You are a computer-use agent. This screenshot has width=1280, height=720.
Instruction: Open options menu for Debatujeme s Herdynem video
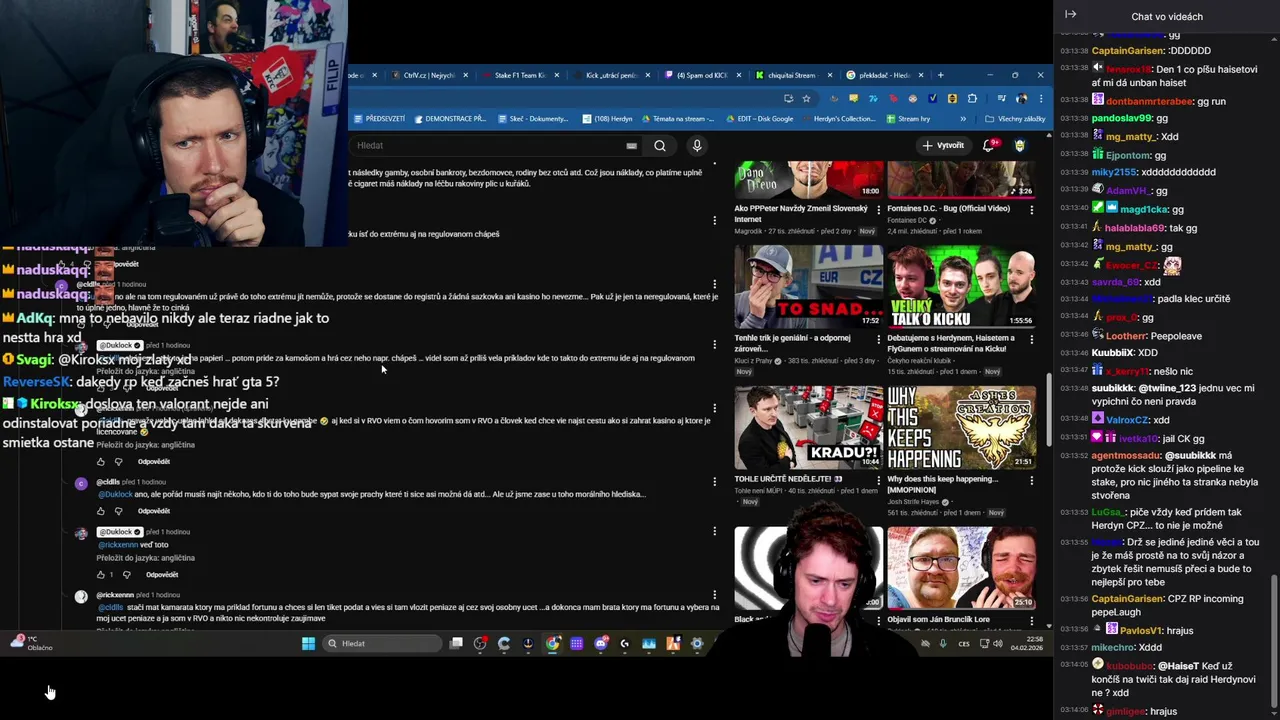coord(1032,340)
